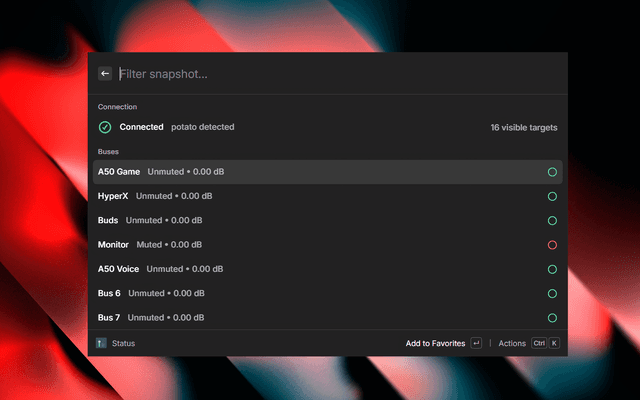Click the Filter snapshot search field
Image resolution: width=640 pixels, height=400 pixels.
click(x=330, y=74)
